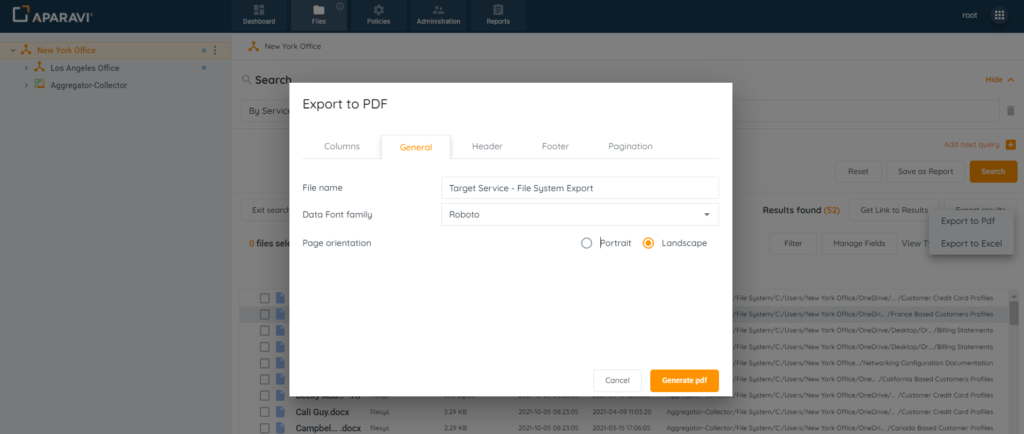The width and height of the screenshot is (1024, 434).
Task: Tick the checkbox for Cali Guy.docx
Action: [265, 411]
